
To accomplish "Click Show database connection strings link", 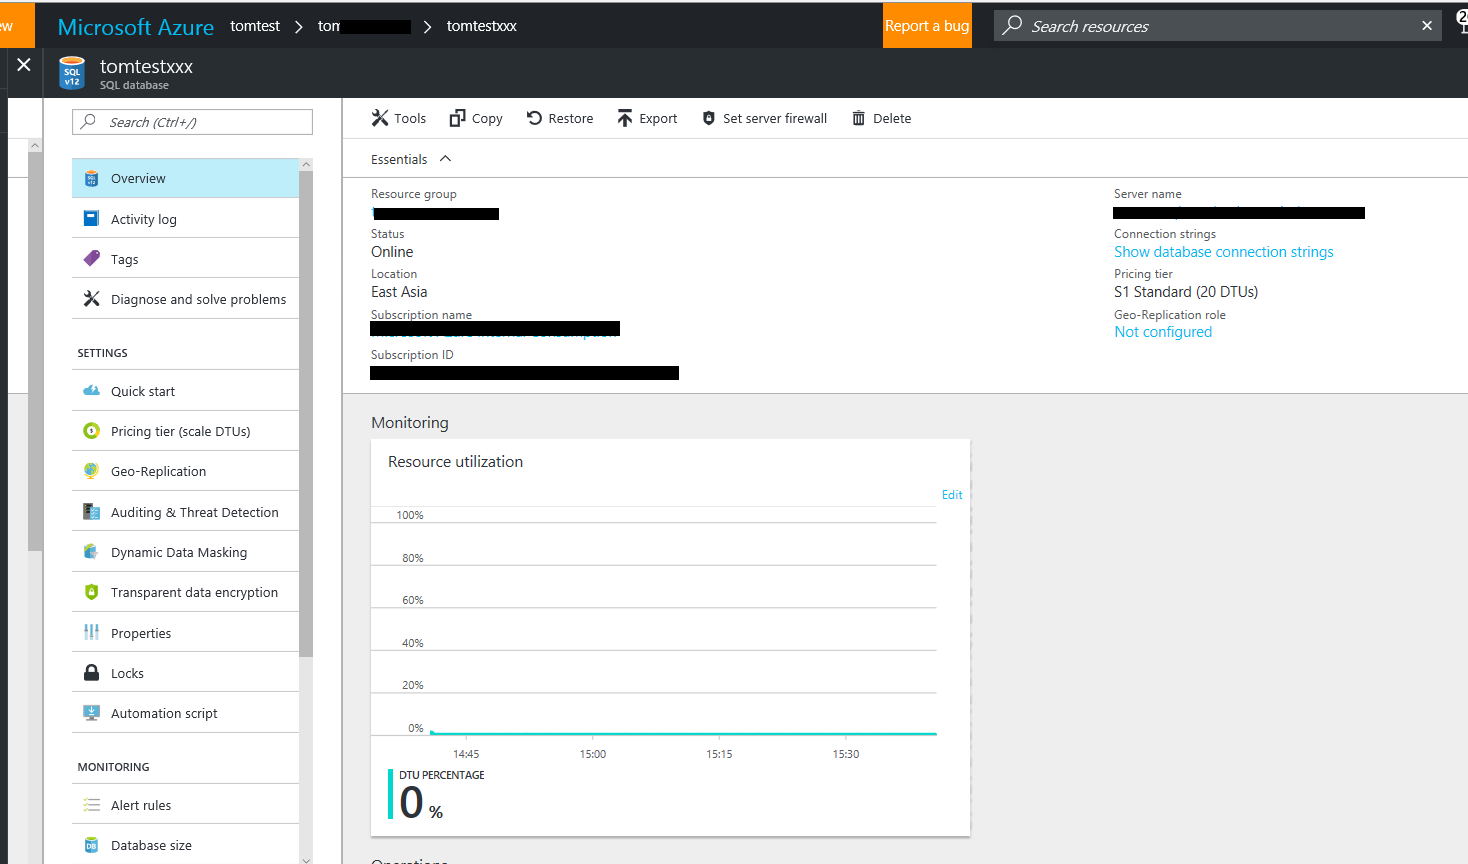I will pyautogui.click(x=1224, y=252).
